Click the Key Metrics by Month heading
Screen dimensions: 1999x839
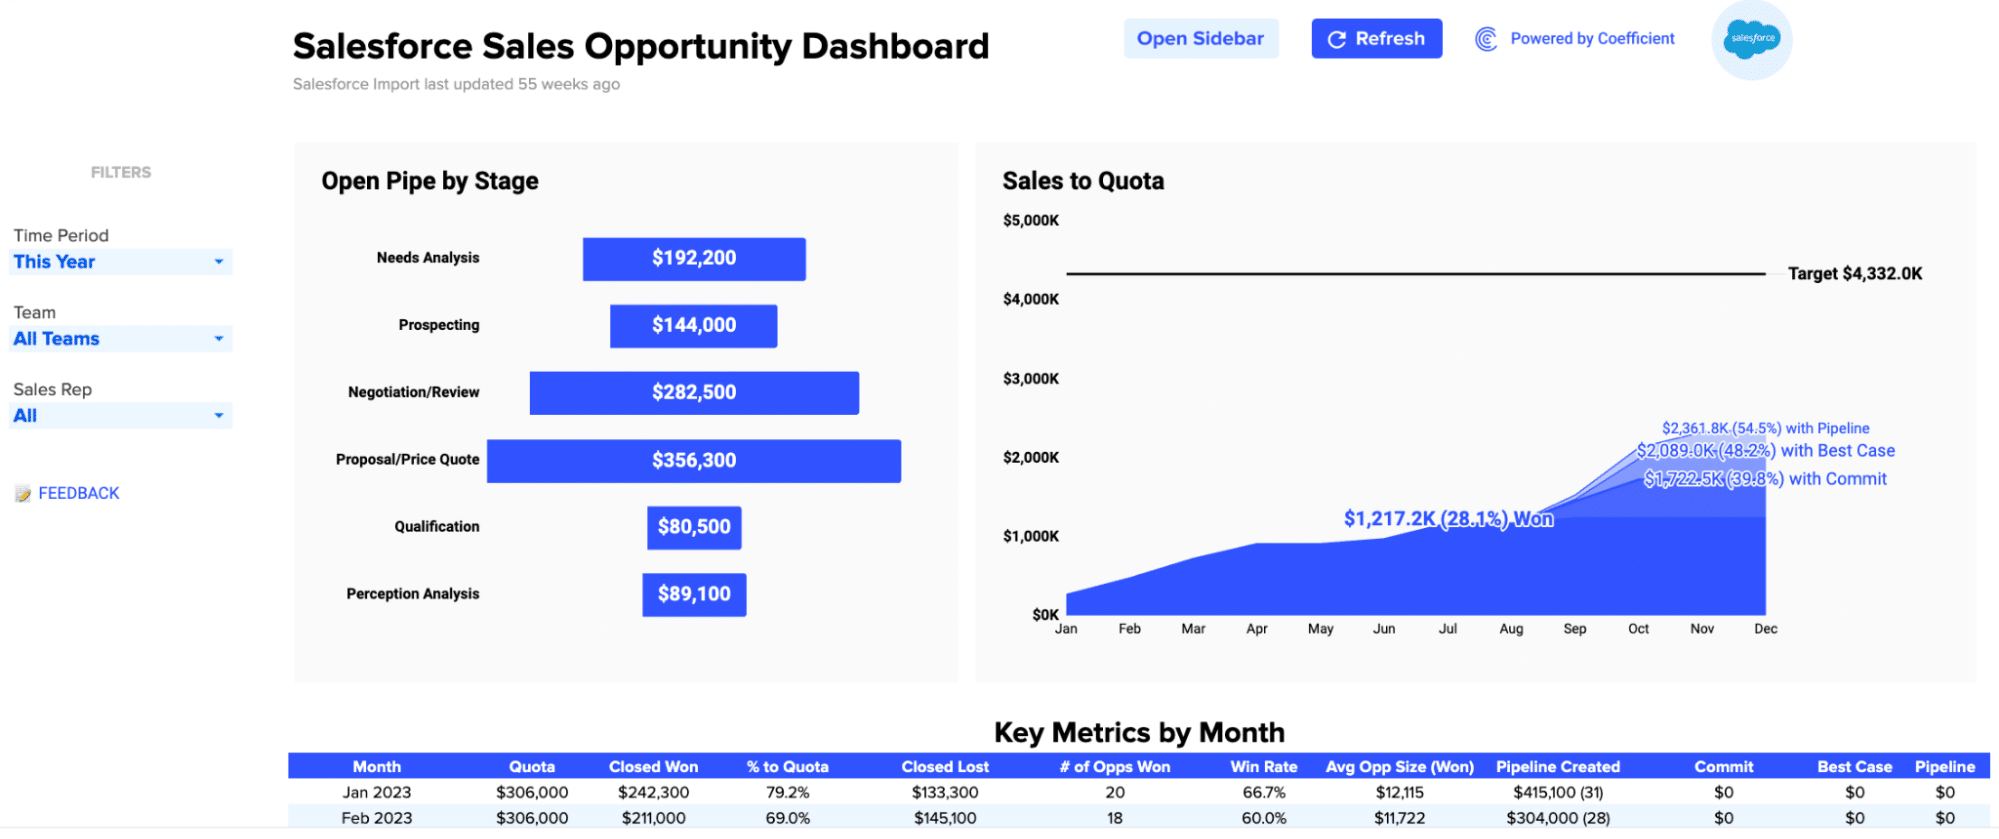coord(1139,733)
